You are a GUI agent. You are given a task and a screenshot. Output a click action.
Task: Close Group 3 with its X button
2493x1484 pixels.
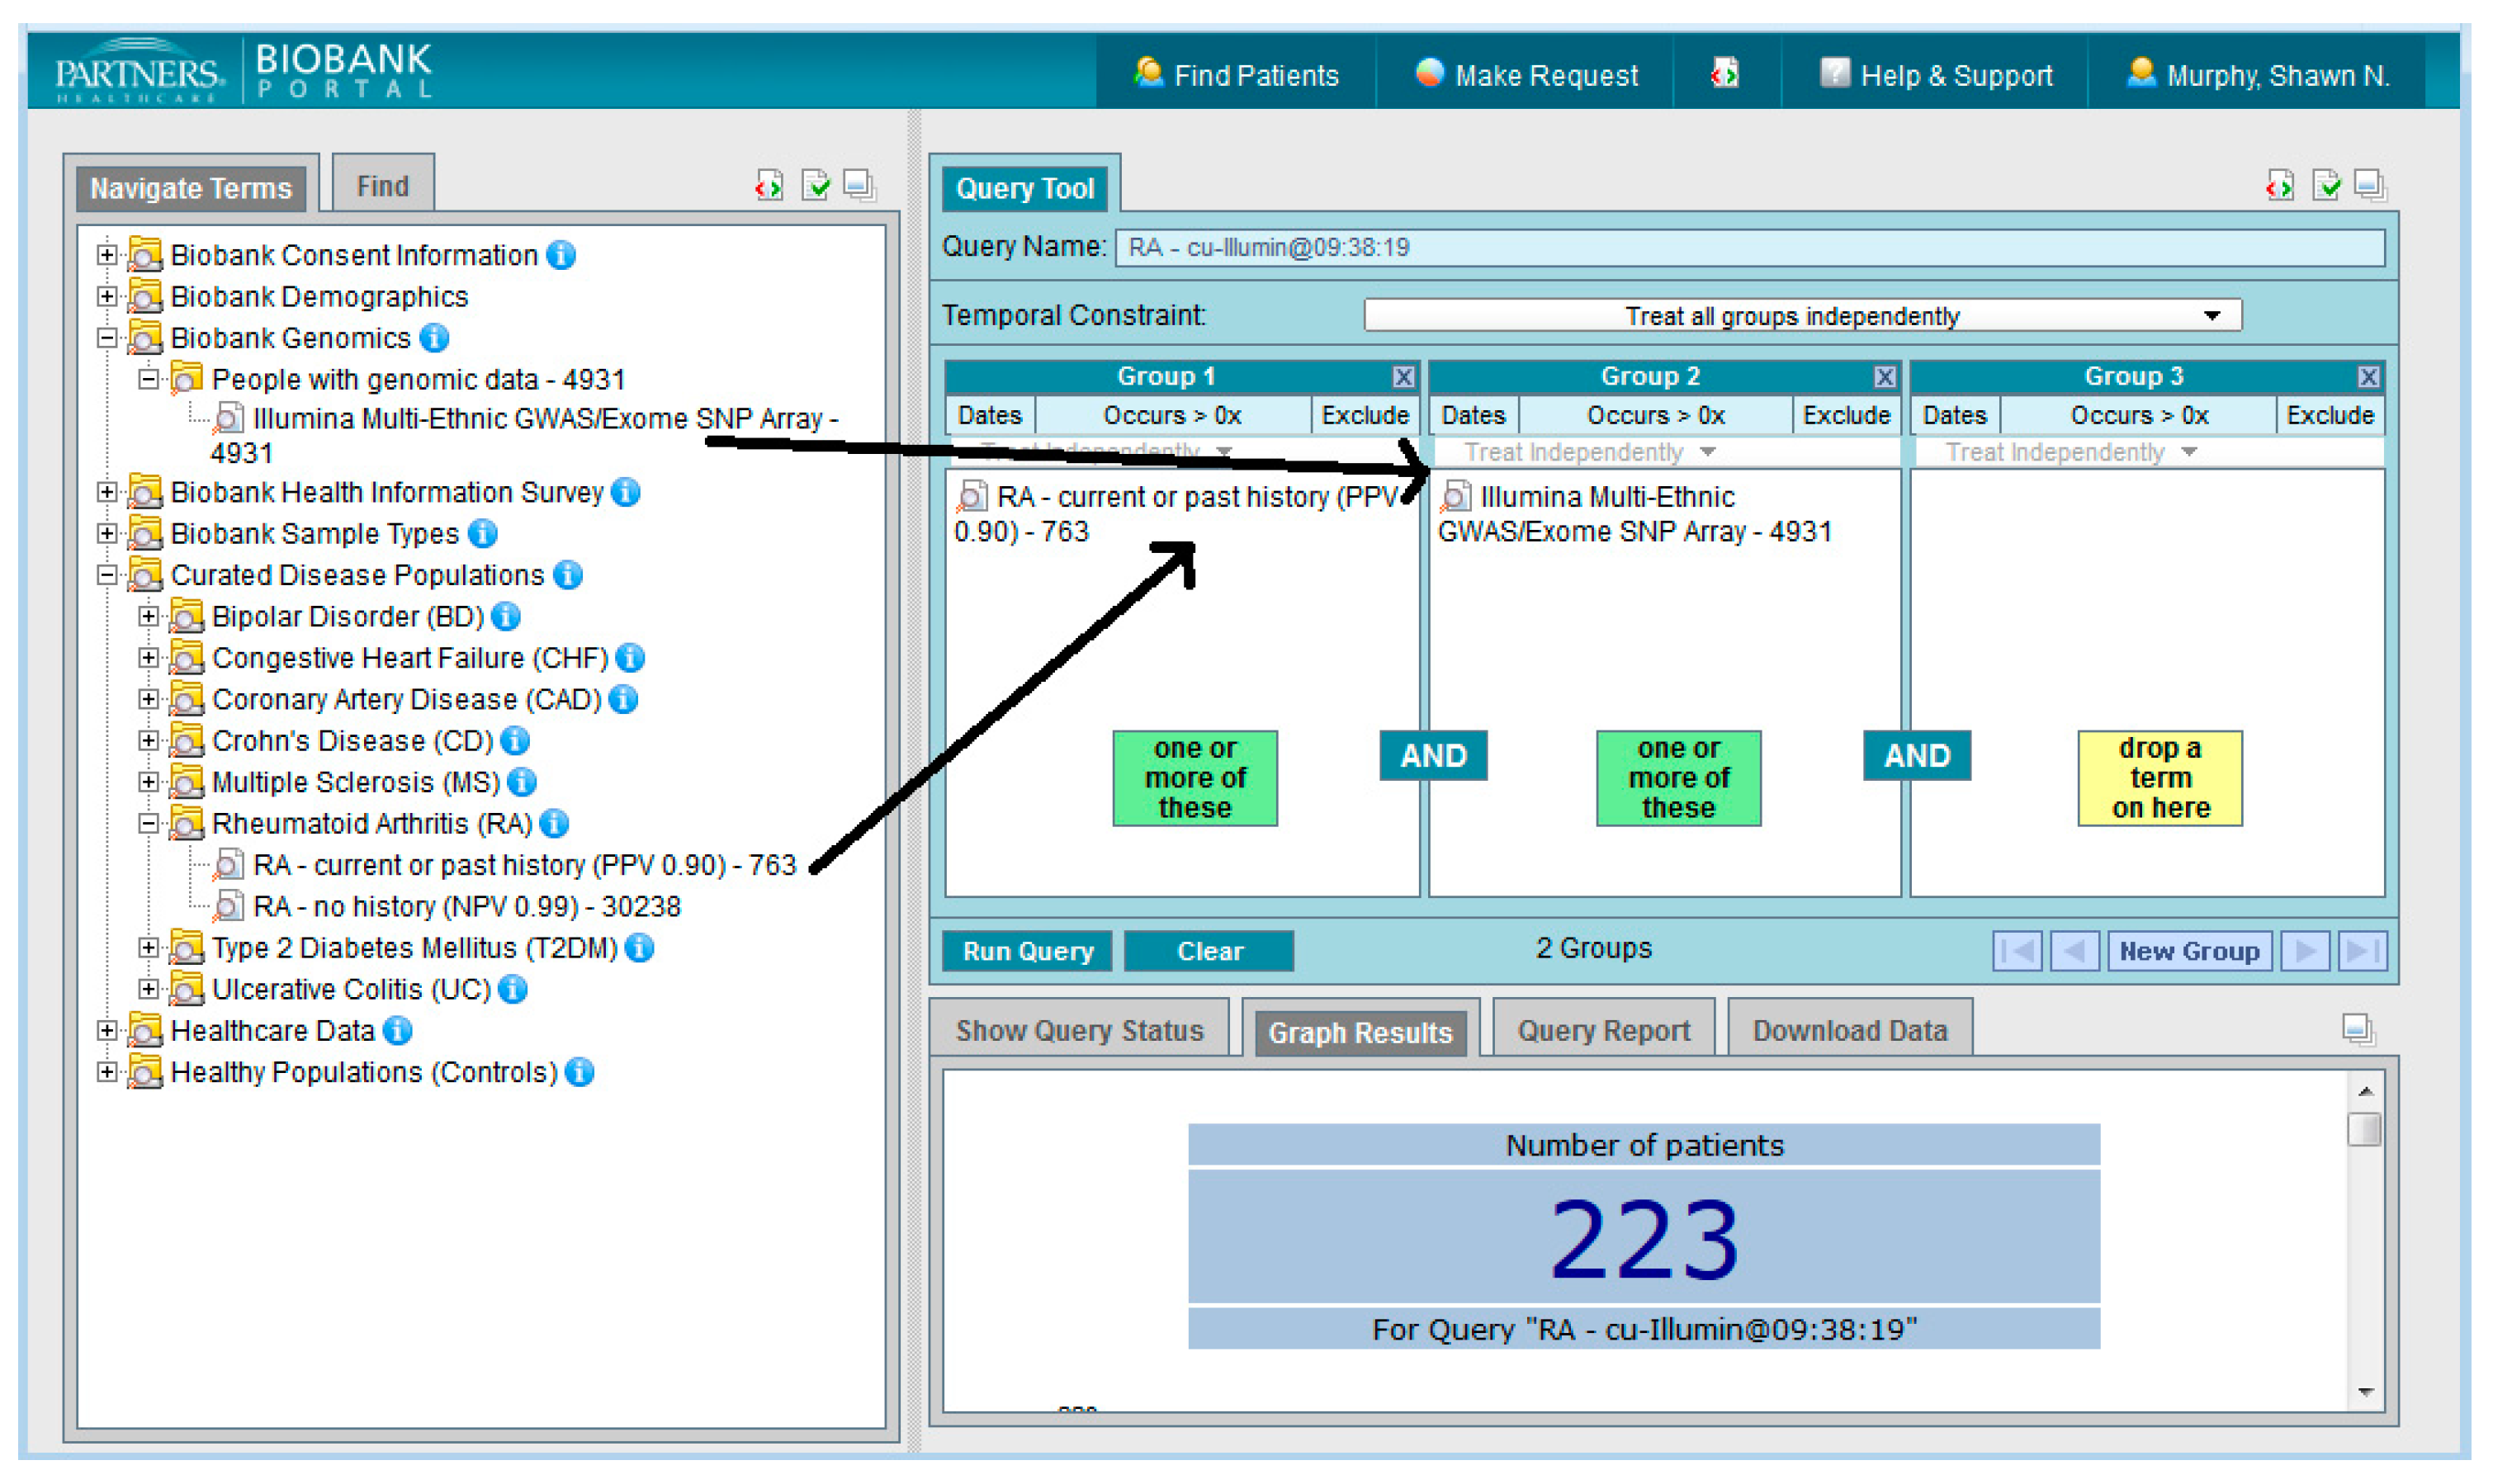tap(2368, 377)
